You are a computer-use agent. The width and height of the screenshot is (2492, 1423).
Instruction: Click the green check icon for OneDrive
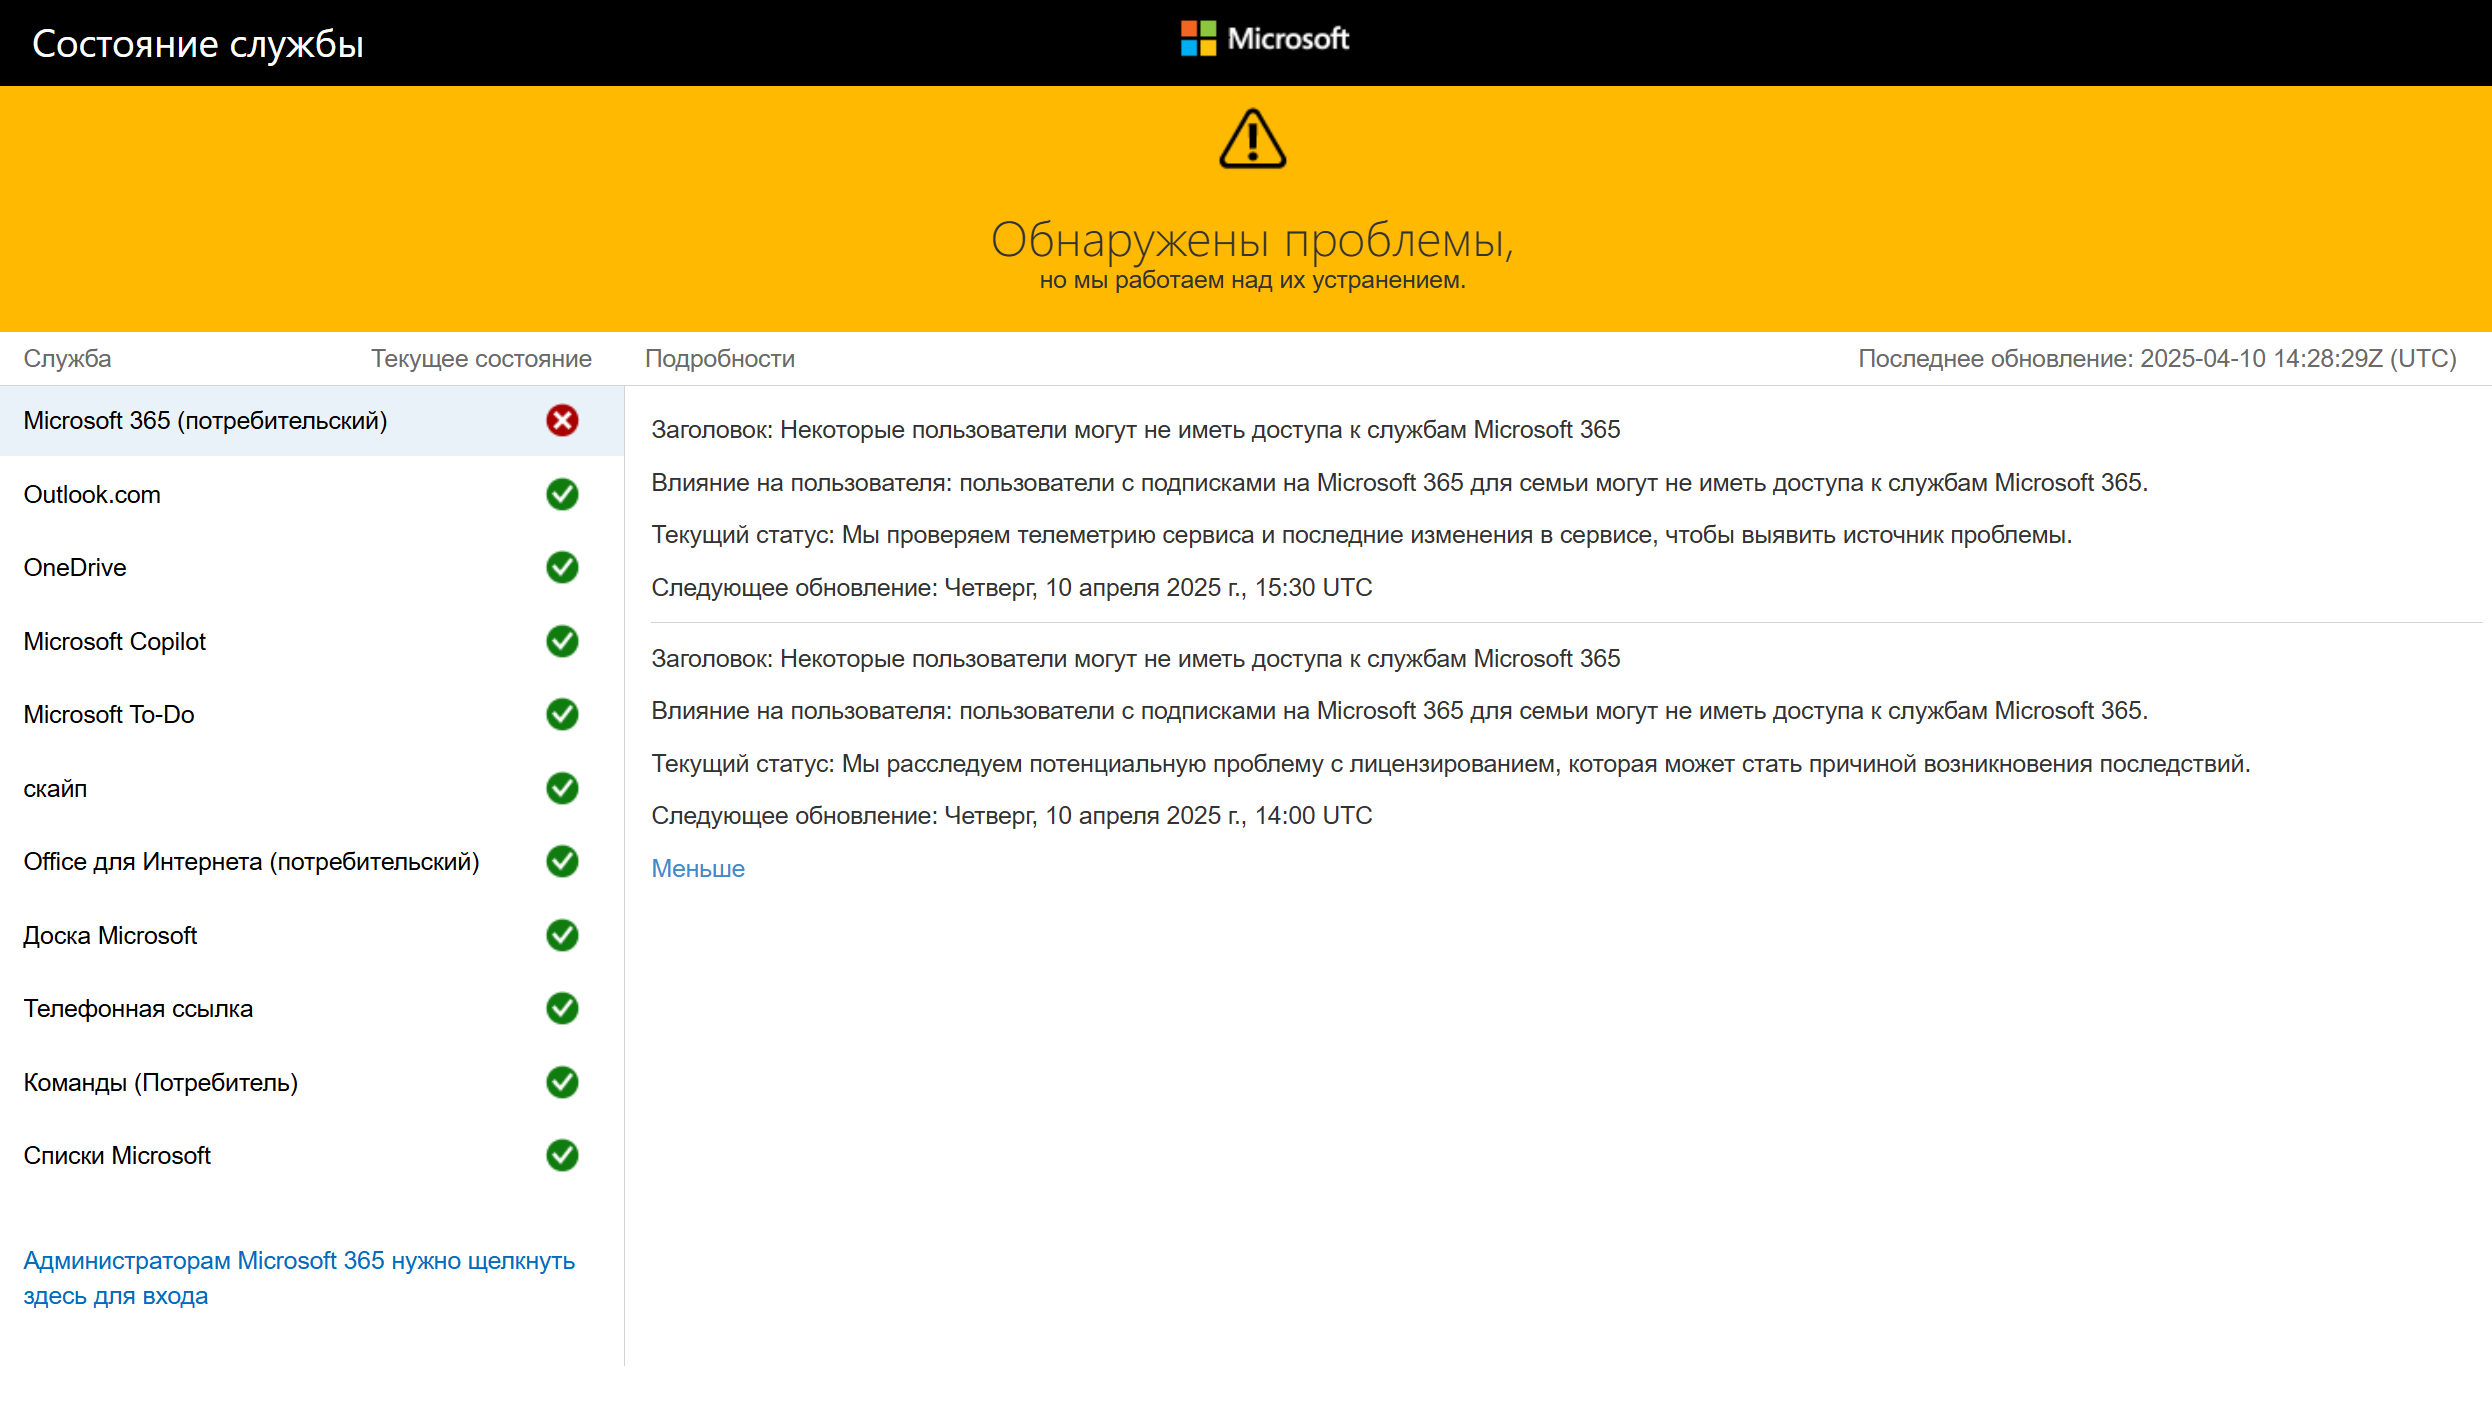(x=562, y=567)
